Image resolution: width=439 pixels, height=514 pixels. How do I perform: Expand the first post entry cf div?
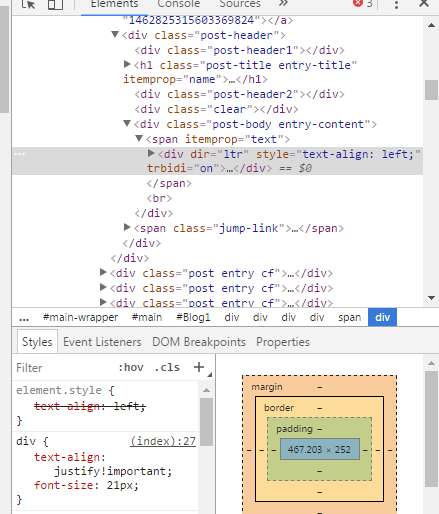103,272
